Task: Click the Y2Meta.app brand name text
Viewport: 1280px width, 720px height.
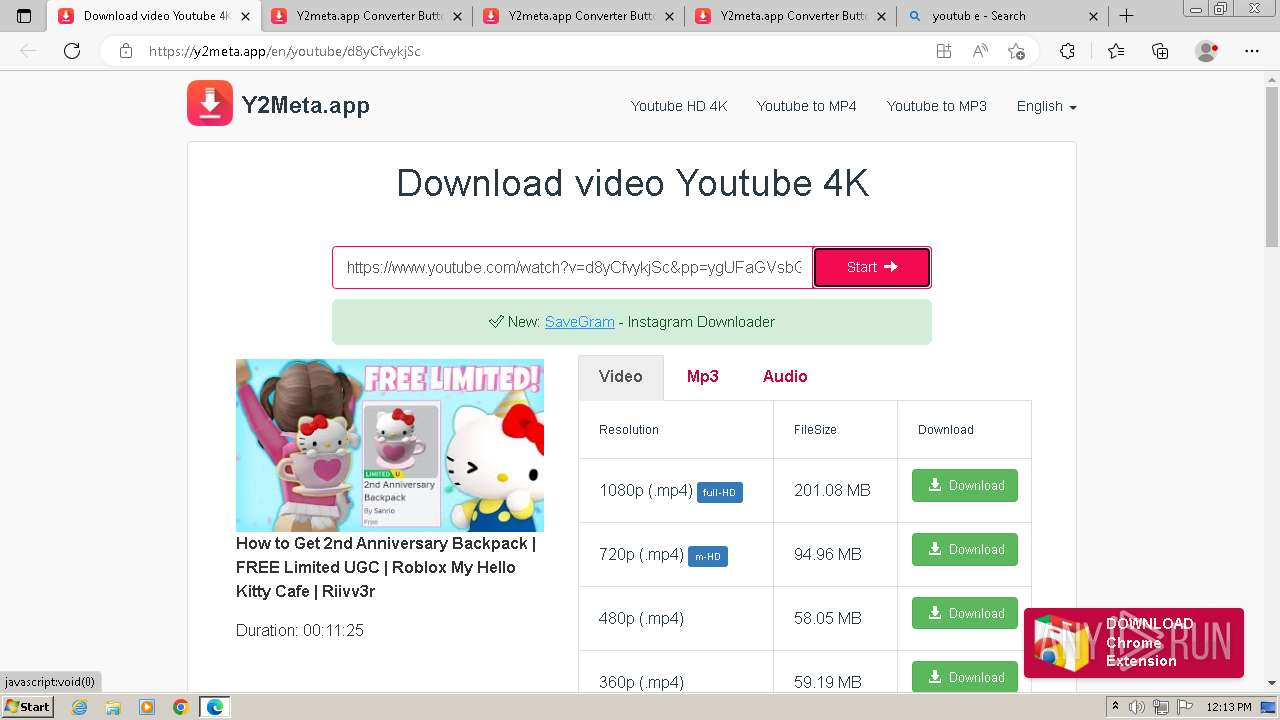Action: click(306, 105)
